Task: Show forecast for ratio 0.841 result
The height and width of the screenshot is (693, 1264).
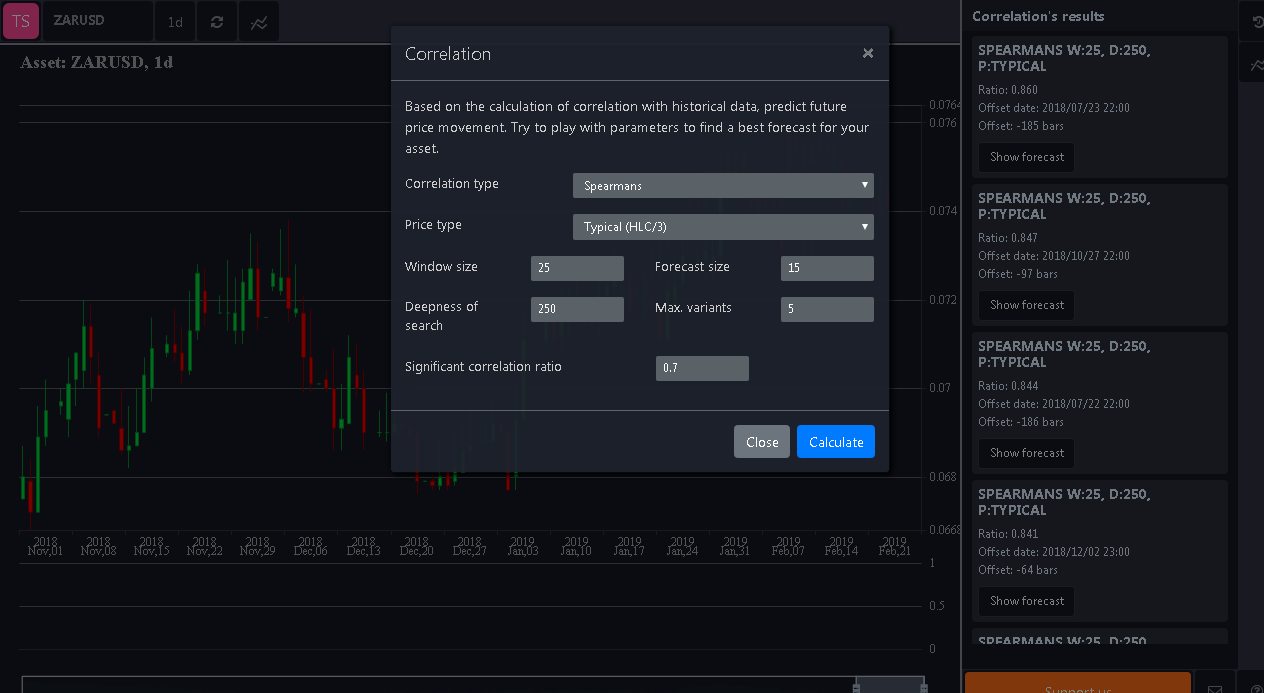Action: [1026, 601]
